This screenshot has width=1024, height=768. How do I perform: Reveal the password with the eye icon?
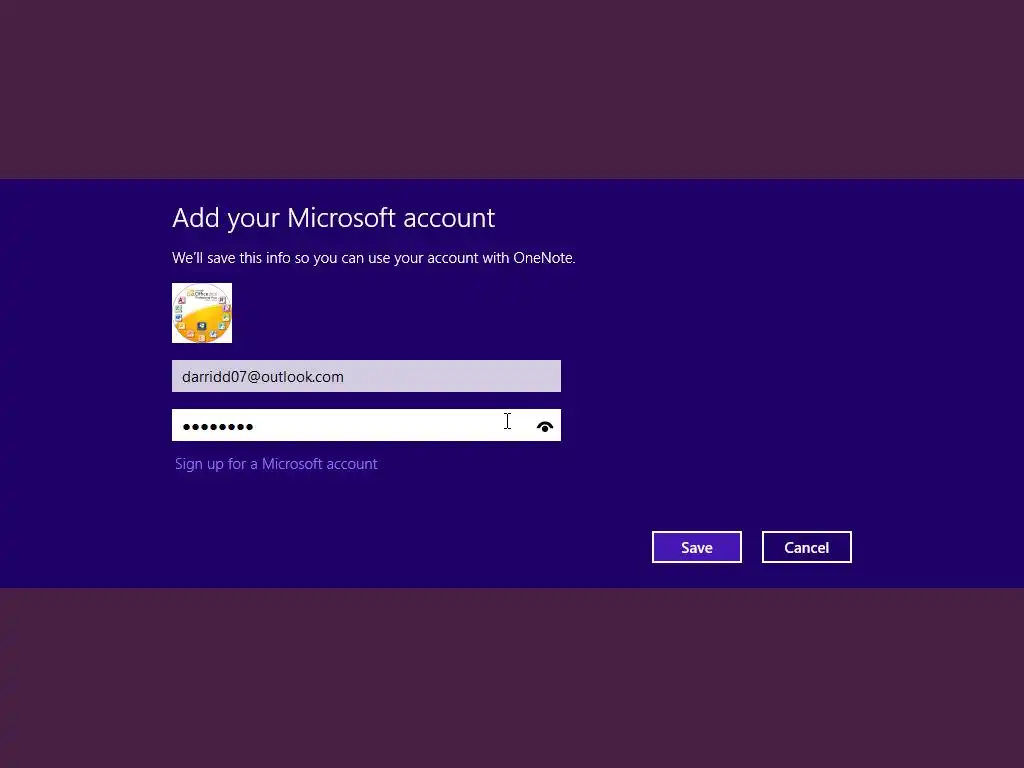pos(545,426)
